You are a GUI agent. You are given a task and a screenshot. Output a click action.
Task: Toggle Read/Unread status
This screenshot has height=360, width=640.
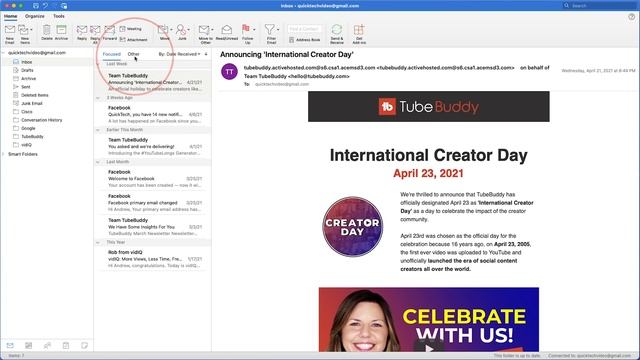pos(227,32)
